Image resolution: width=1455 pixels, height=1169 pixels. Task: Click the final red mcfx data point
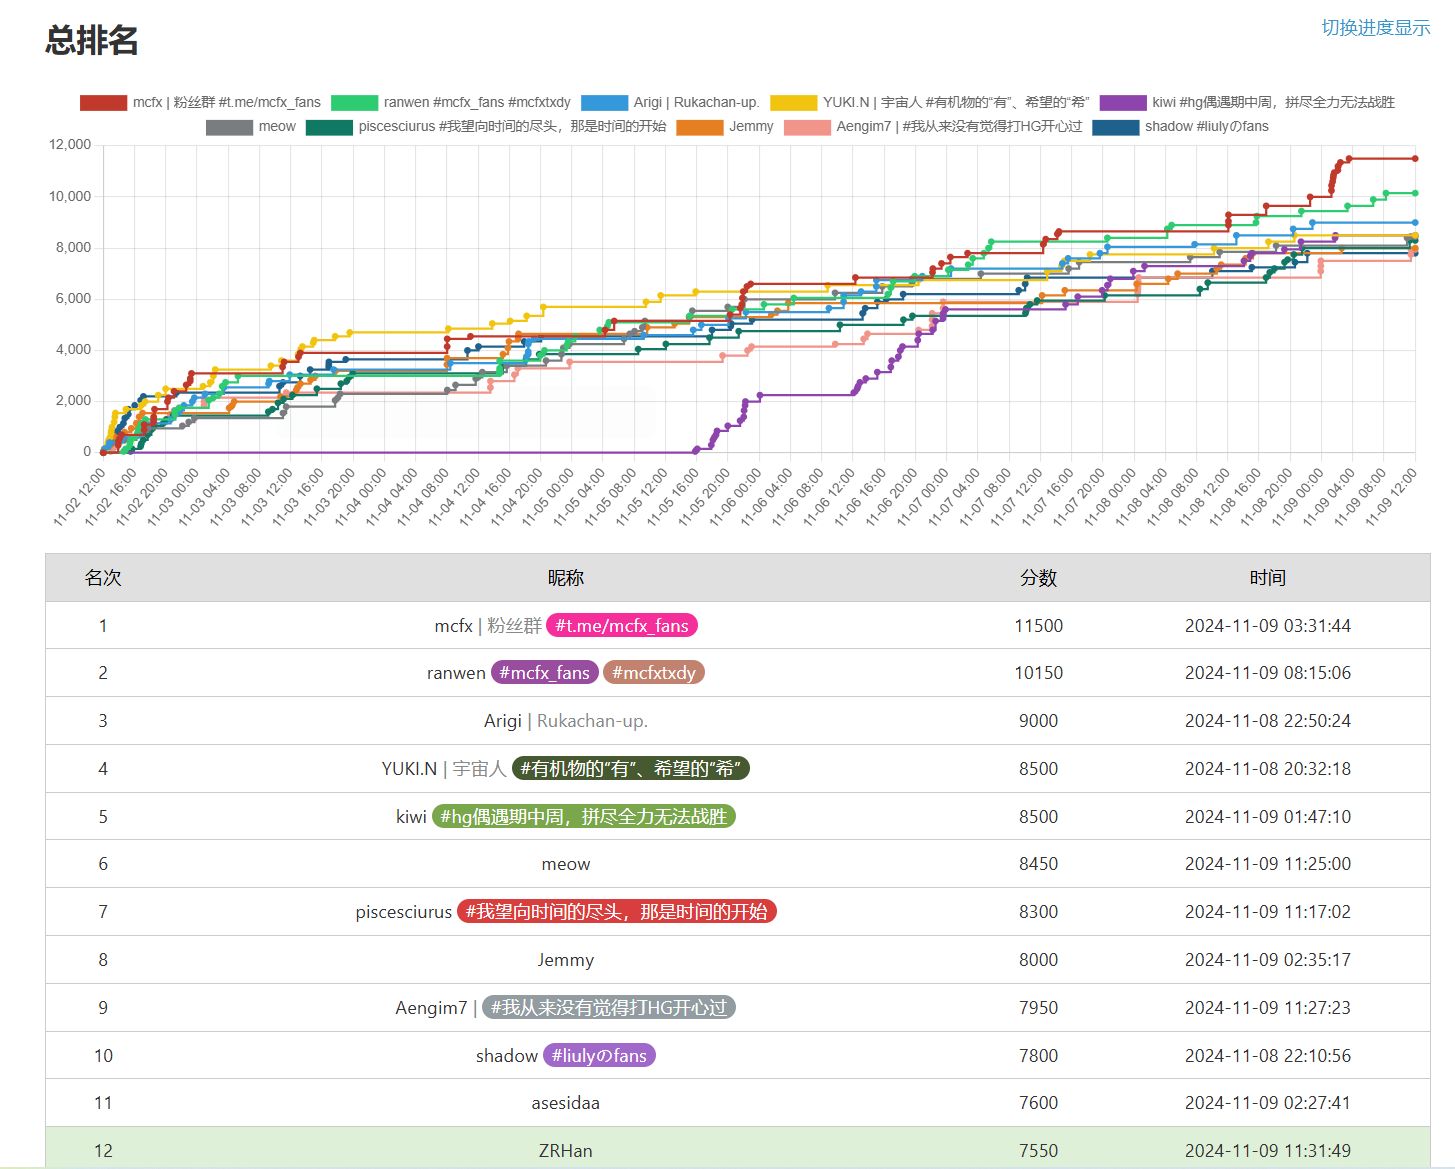tap(1415, 158)
